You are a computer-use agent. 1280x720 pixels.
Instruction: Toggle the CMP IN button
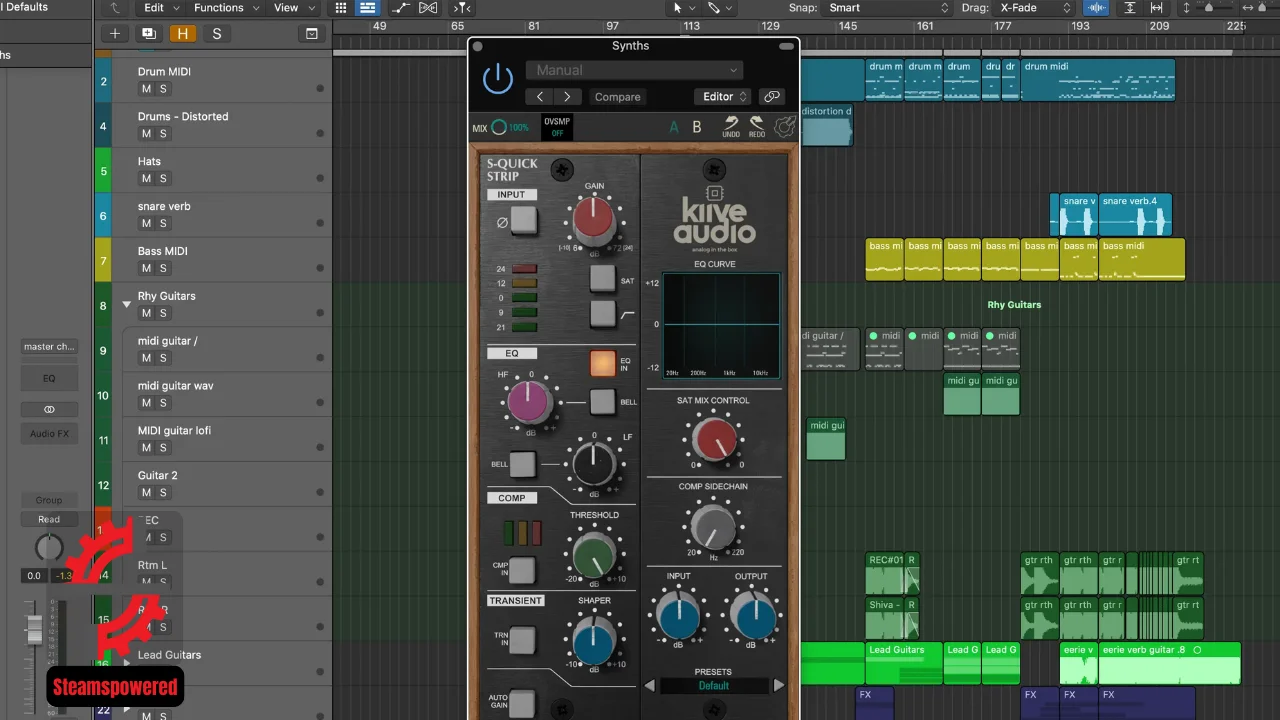coord(522,571)
